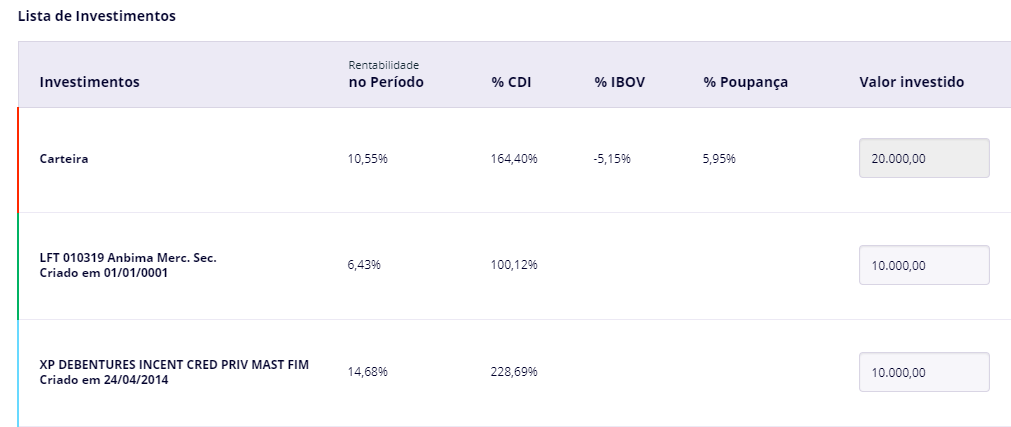Select the Carteira row name
The image size is (1011, 427).
pyautogui.click(x=64, y=159)
